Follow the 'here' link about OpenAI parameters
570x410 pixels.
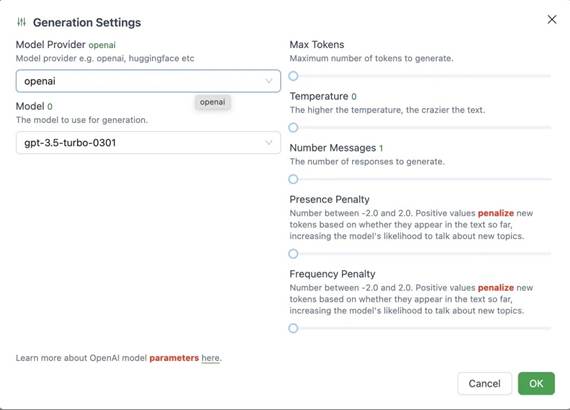pyautogui.click(x=210, y=358)
